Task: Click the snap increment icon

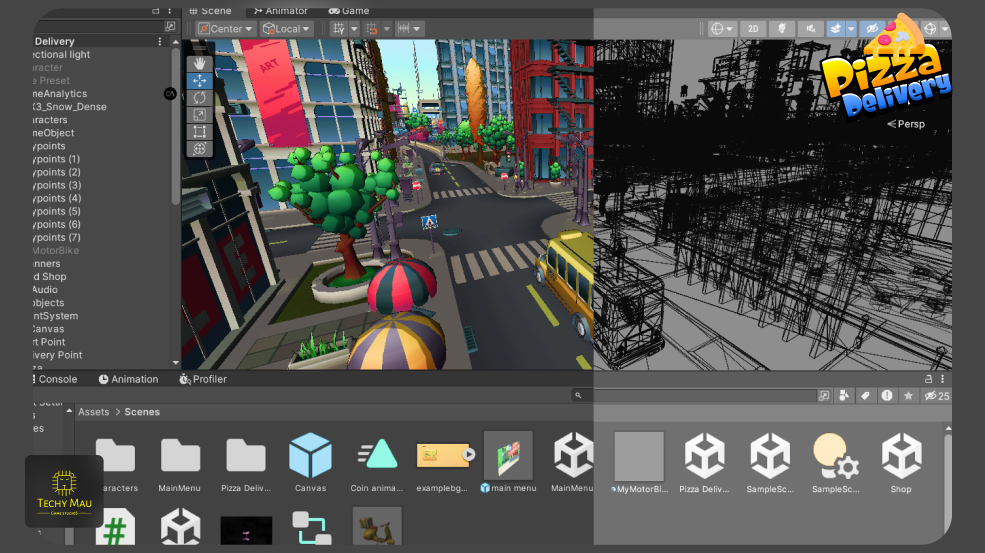Action: [x=371, y=28]
